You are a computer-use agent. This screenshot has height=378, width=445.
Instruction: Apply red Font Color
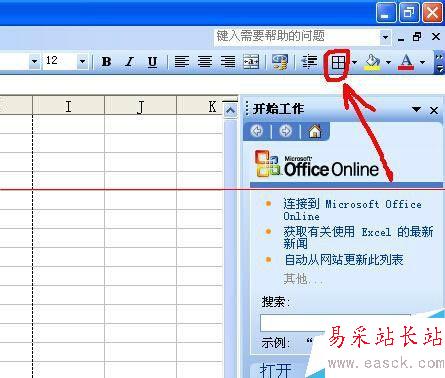coord(406,62)
